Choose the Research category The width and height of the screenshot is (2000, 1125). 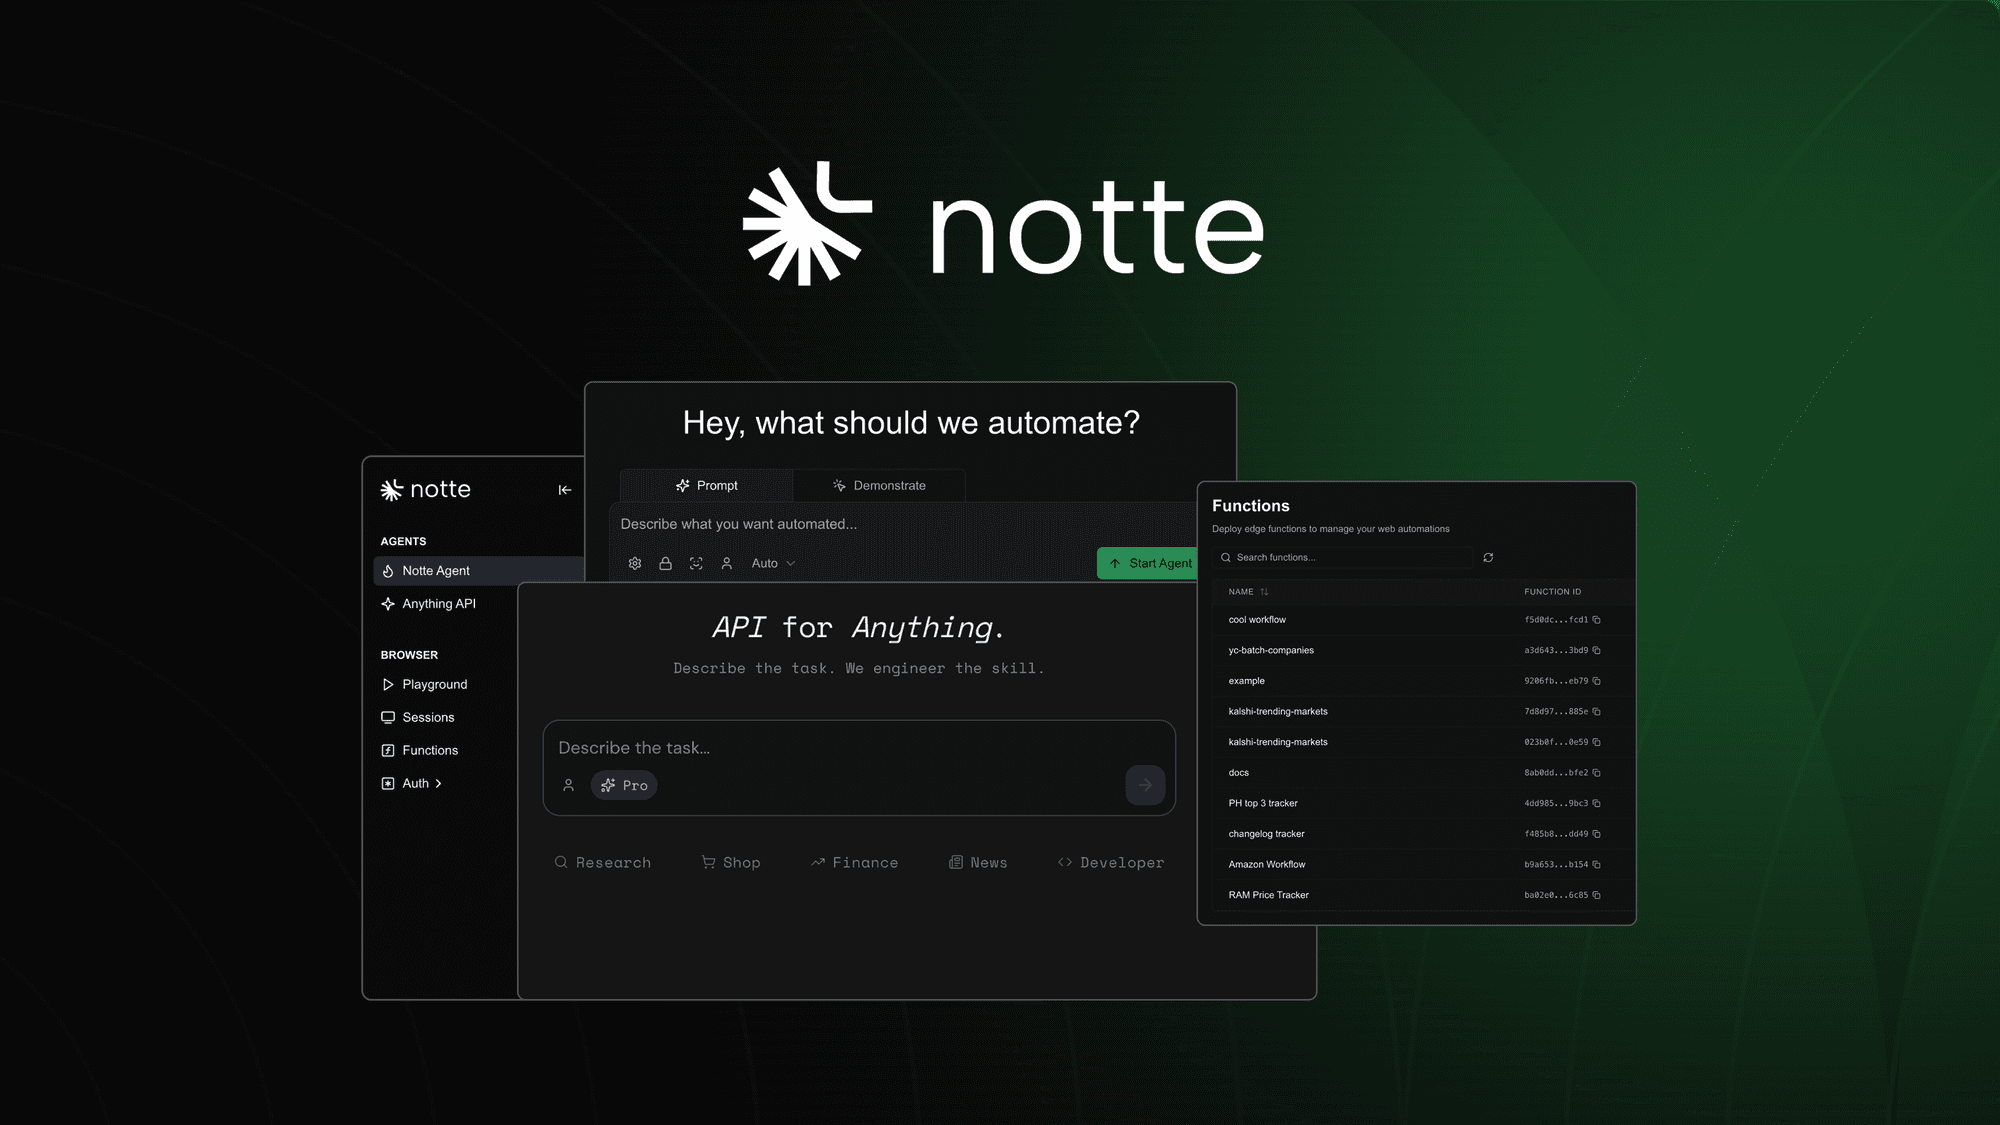(x=603, y=863)
